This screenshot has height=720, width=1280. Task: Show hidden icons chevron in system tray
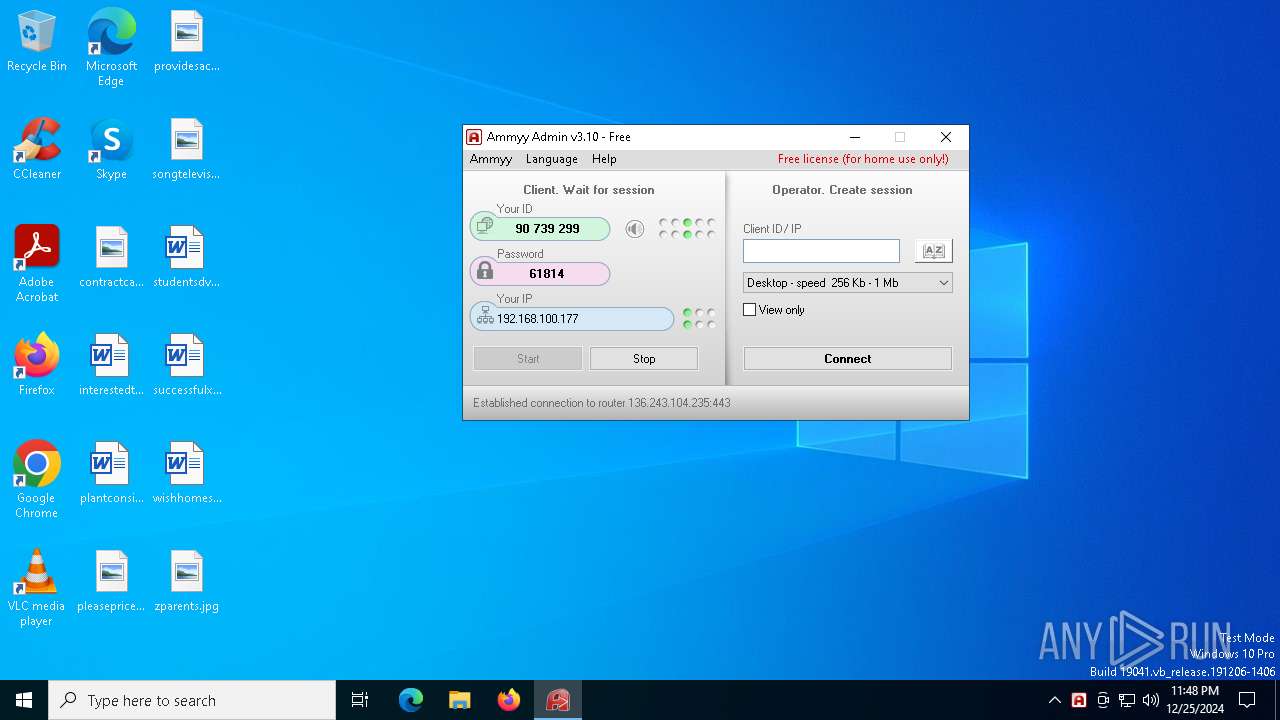click(x=1055, y=700)
